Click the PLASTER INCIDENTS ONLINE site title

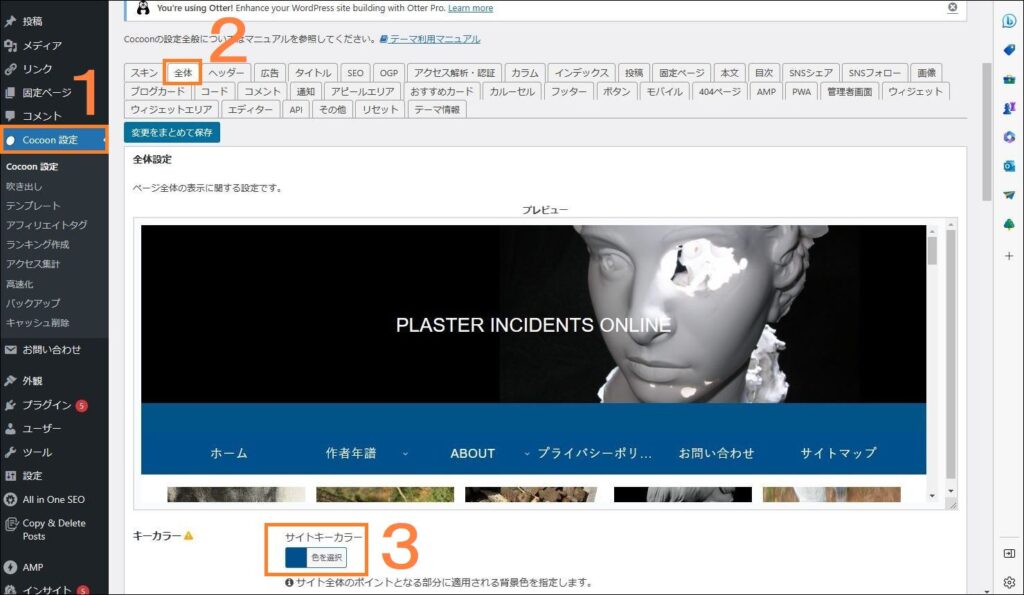[533, 325]
